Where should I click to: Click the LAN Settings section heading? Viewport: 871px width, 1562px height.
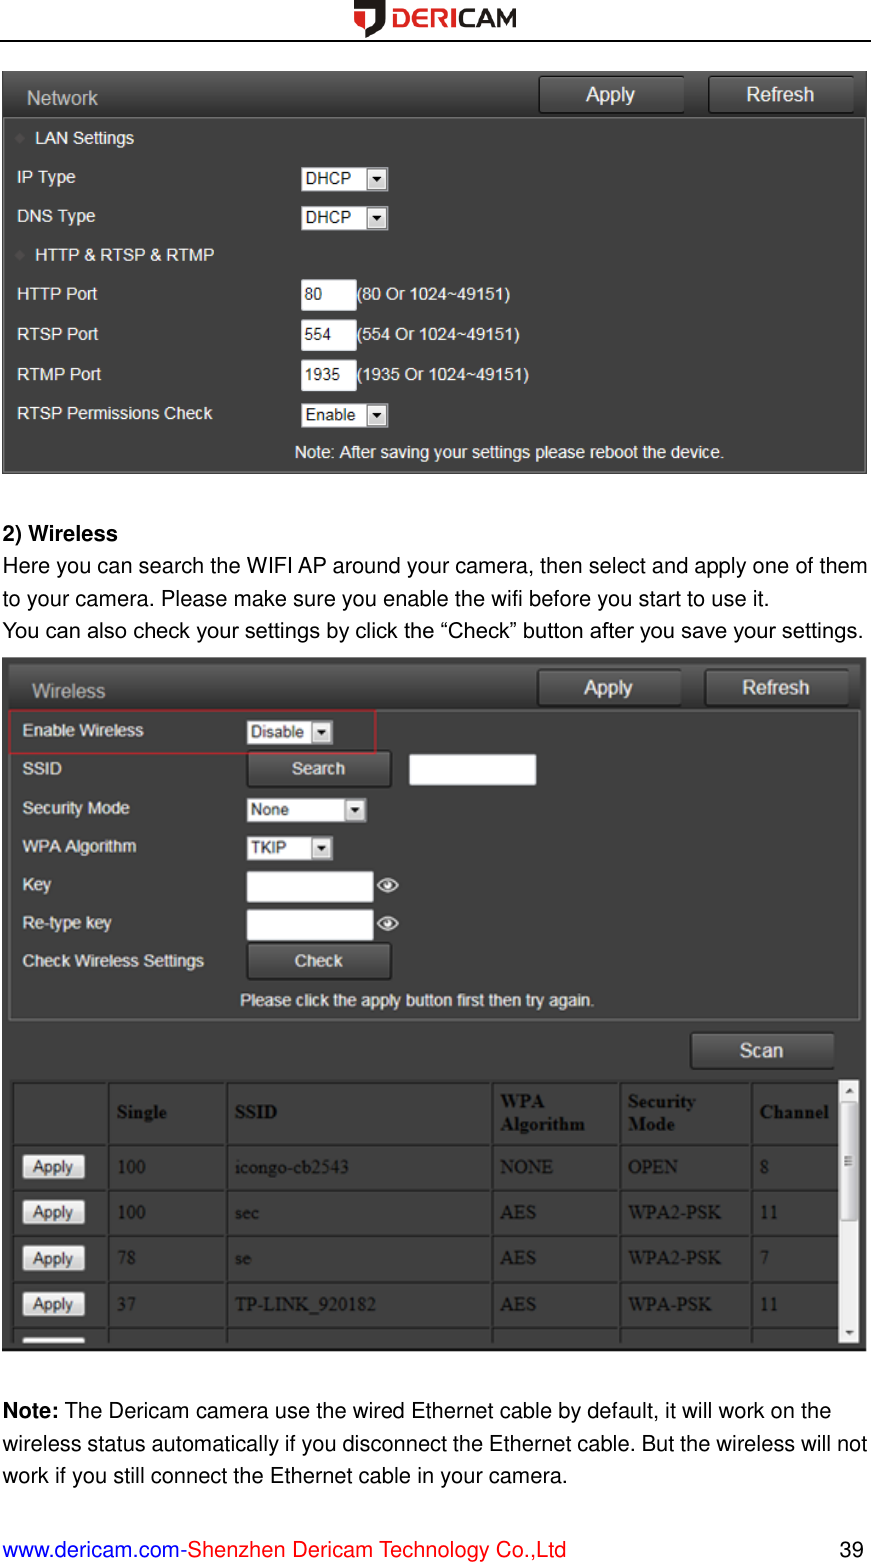tap(84, 138)
